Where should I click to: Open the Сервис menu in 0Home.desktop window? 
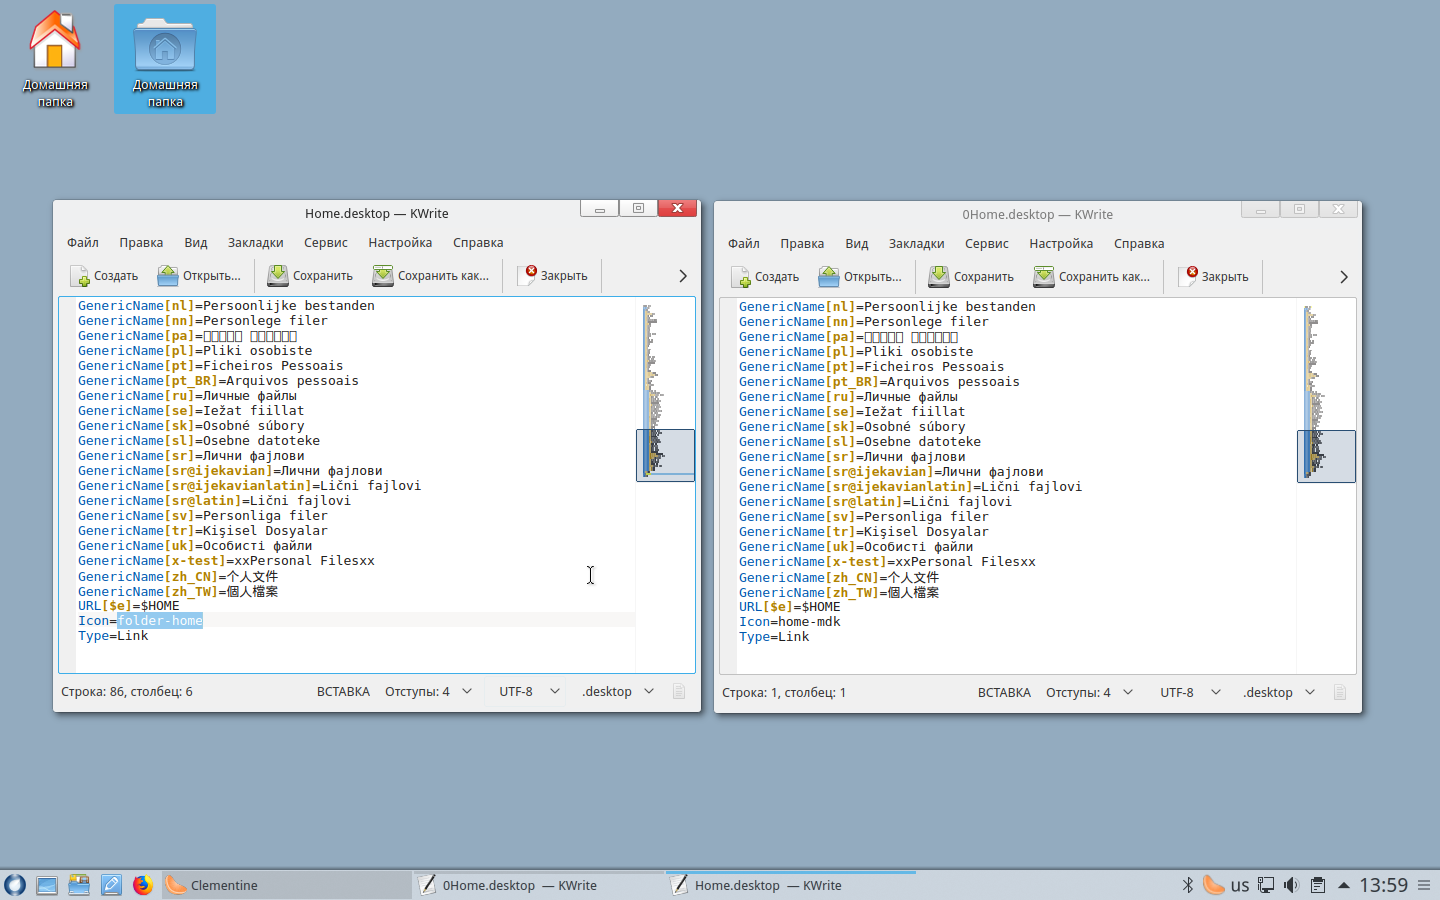point(986,244)
